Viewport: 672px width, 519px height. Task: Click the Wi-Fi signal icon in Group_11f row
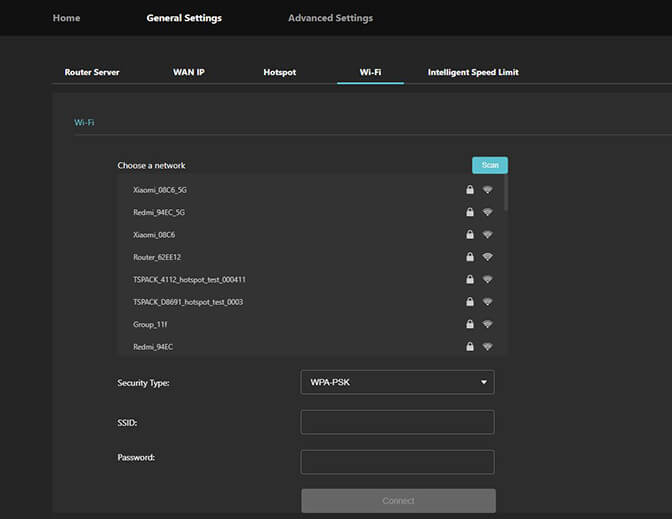(x=487, y=324)
